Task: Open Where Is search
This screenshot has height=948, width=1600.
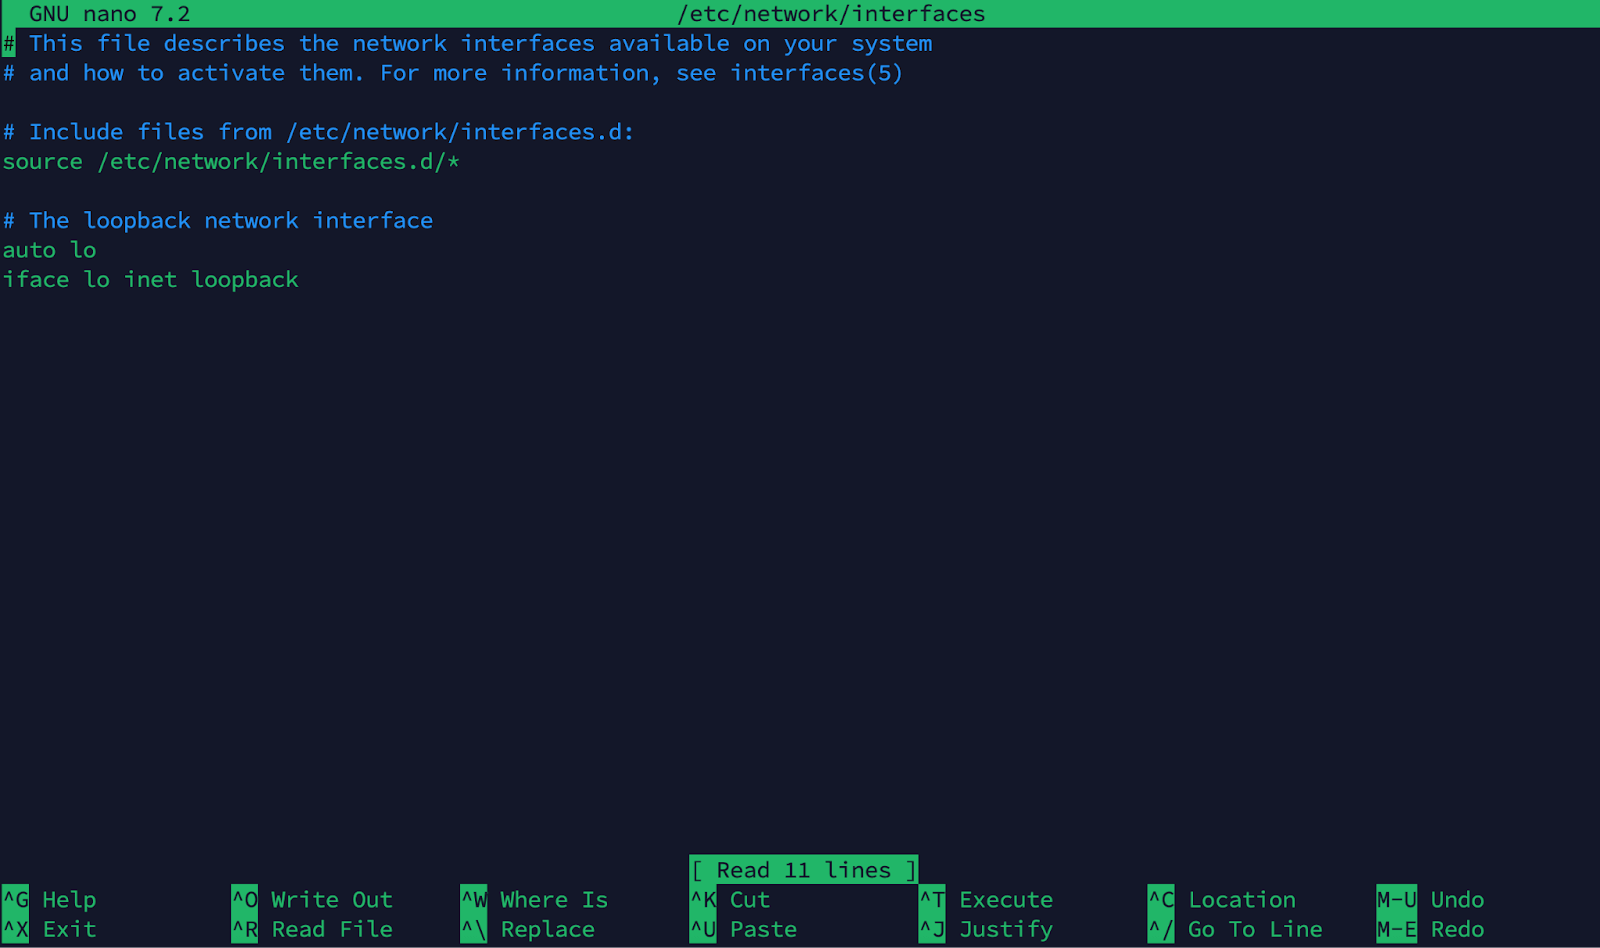Action: click(553, 899)
